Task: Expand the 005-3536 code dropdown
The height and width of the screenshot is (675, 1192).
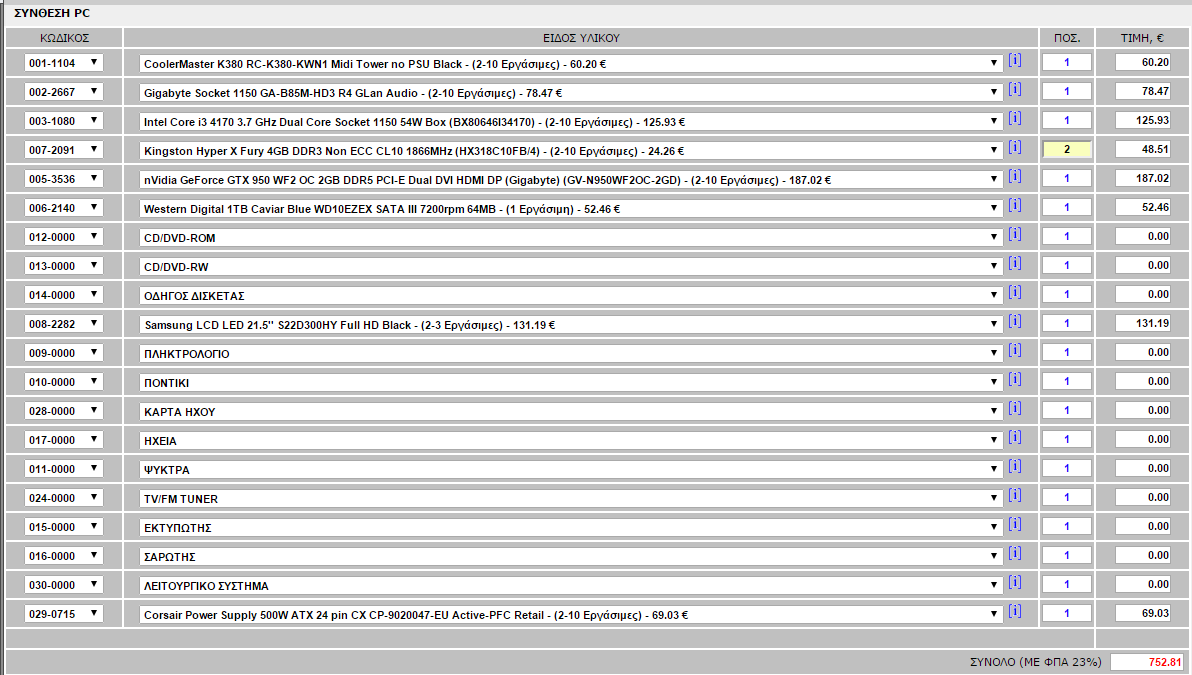Action: tap(64, 179)
